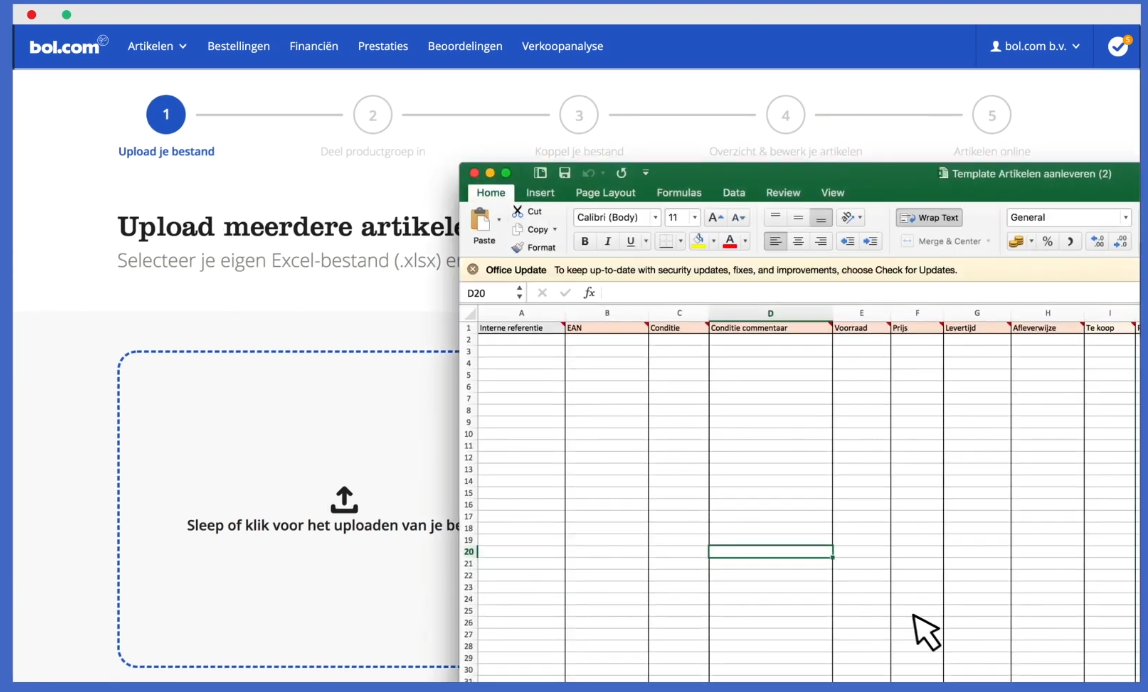Apply the red font color
1148x692 pixels.
pos(730,241)
